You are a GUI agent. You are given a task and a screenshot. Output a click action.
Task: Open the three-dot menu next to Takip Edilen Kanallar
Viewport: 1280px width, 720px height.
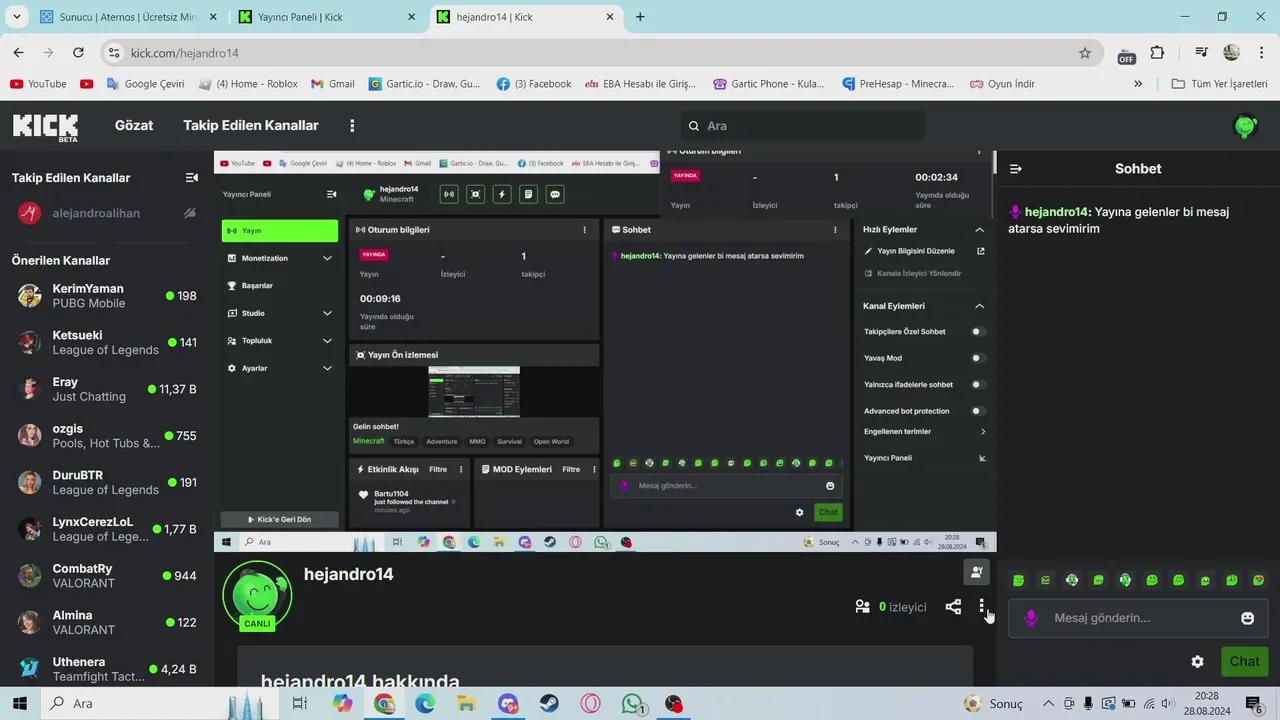[x=352, y=126]
